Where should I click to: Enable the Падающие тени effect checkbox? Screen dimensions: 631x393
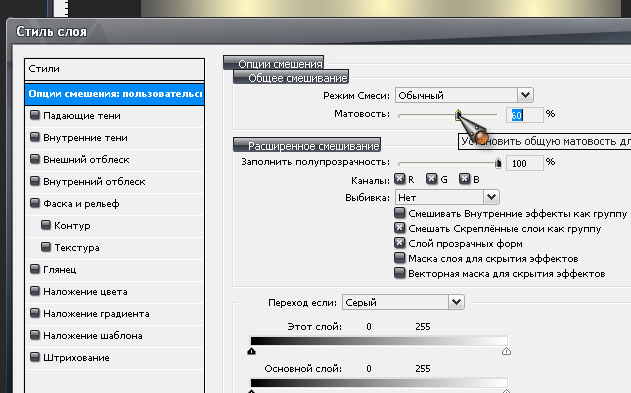[x=35, y=115]
